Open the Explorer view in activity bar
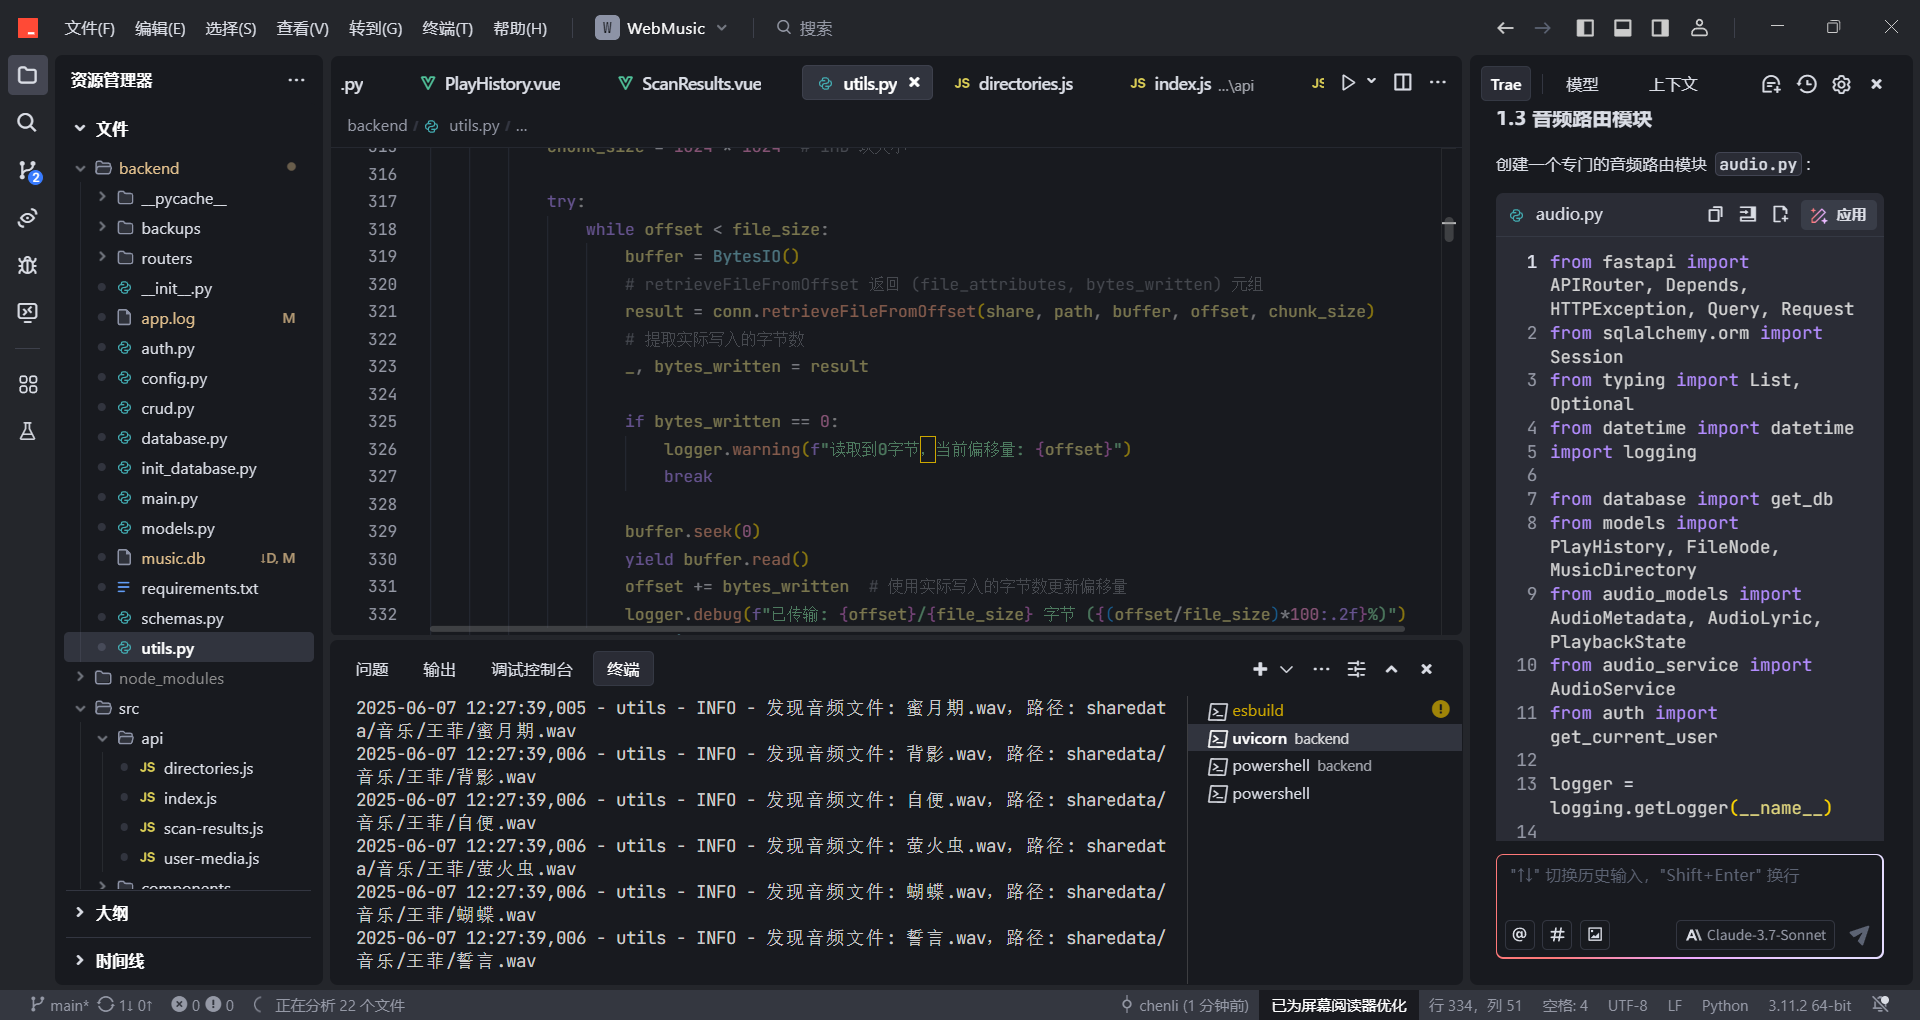Screen dimensions: 1920x1020 (27, 76)
